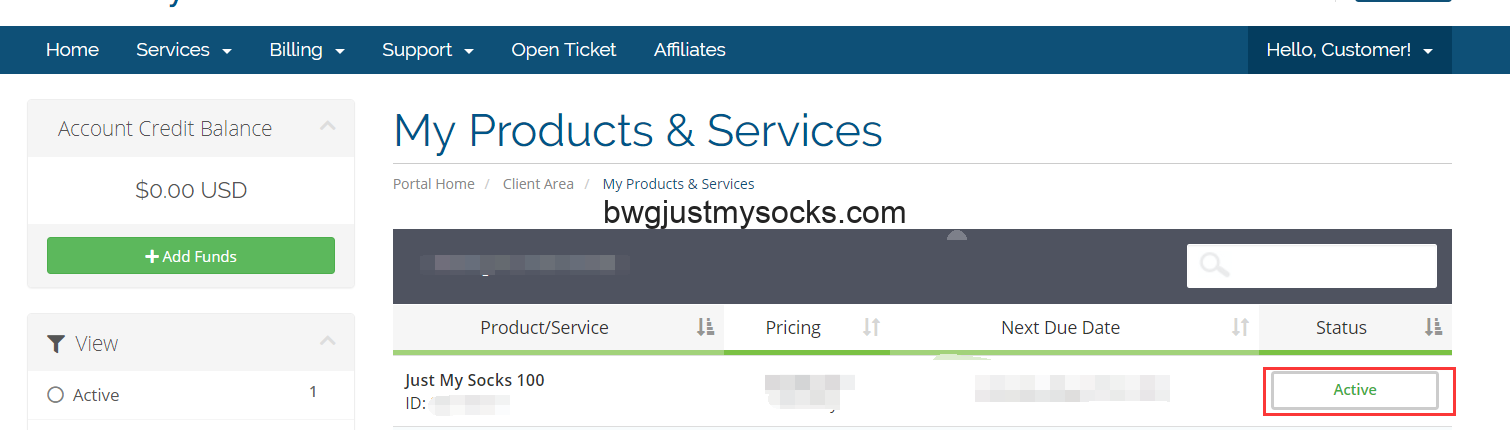
Task: Click the View panel filter icon
Action: click(x=56, y=344)
